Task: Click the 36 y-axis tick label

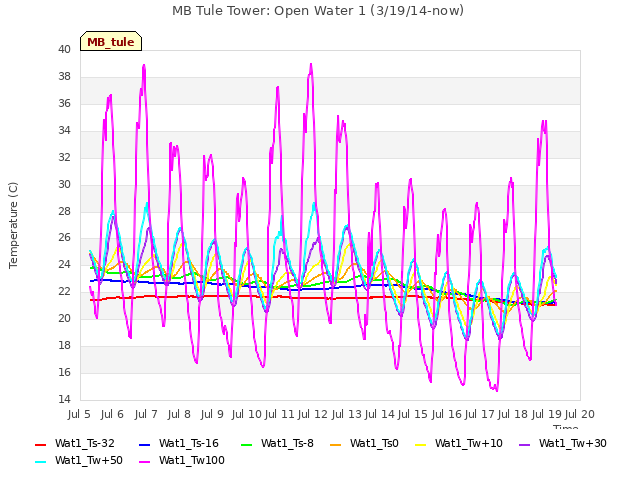Action: [64, 104]
